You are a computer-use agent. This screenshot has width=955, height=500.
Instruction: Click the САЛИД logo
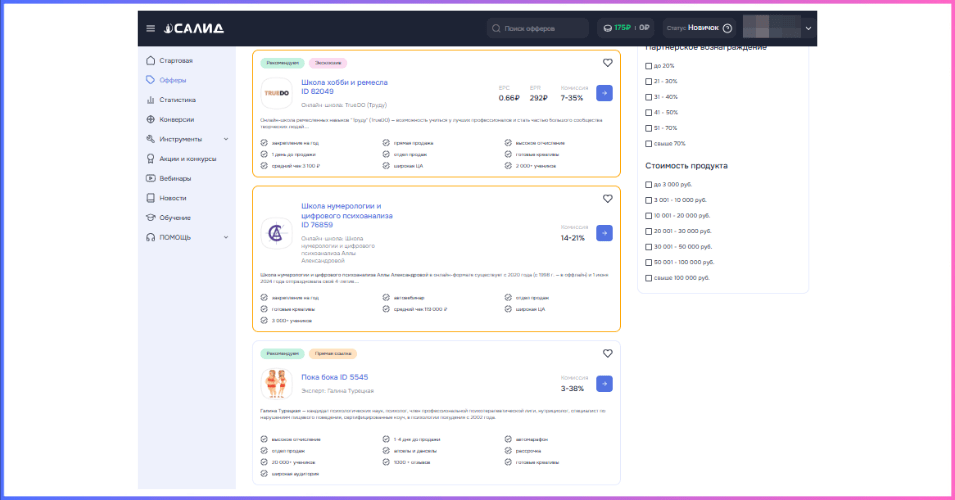pyautogui.click(x=194, y=28)
